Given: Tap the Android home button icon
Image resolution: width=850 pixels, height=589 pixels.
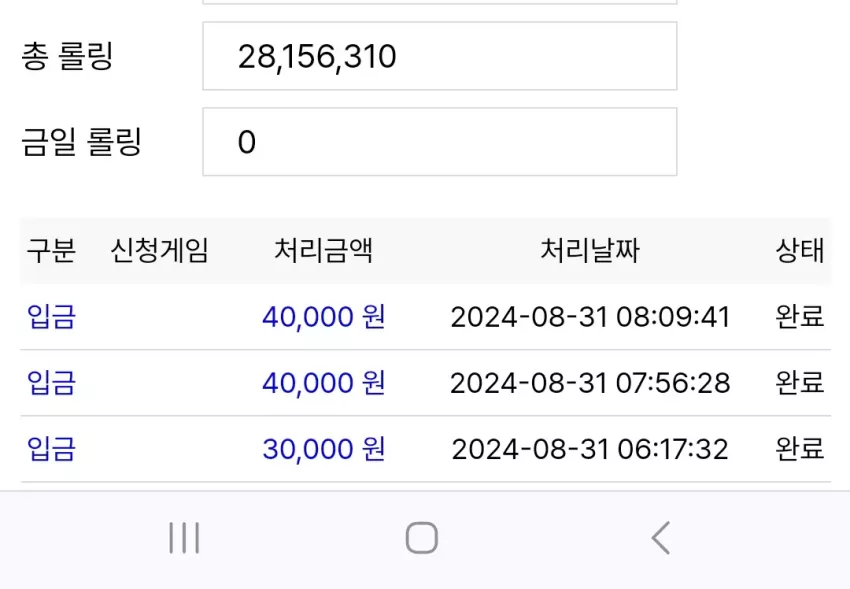Looking at the screenshot, I should pos(422,538).
